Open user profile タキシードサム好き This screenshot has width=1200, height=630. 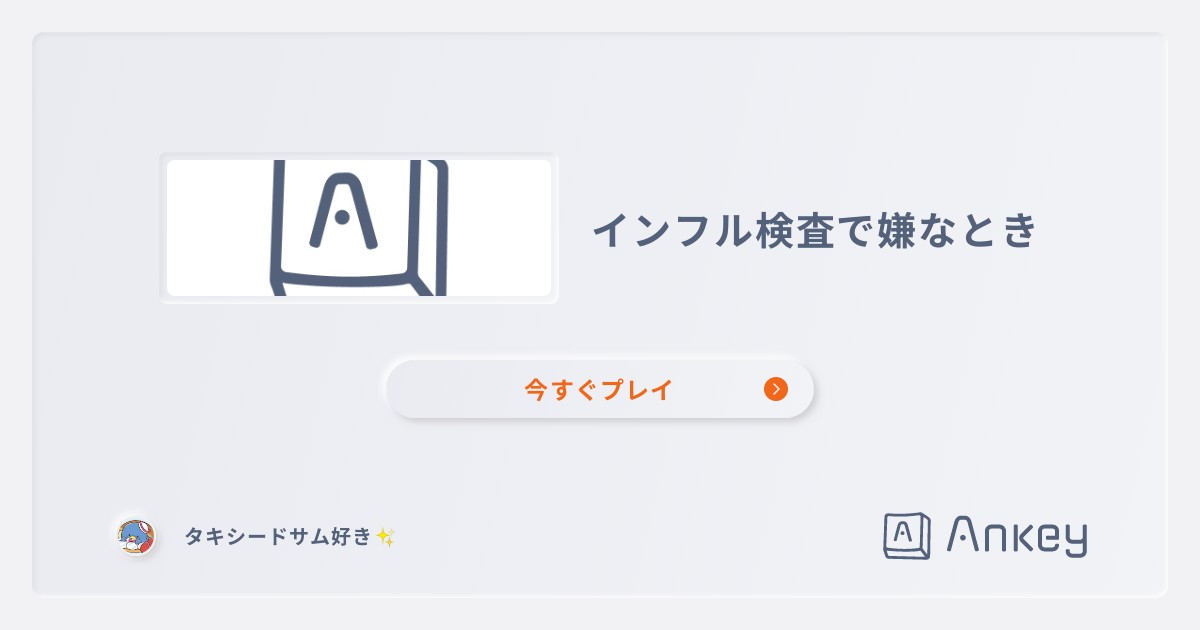coord(278,537)
